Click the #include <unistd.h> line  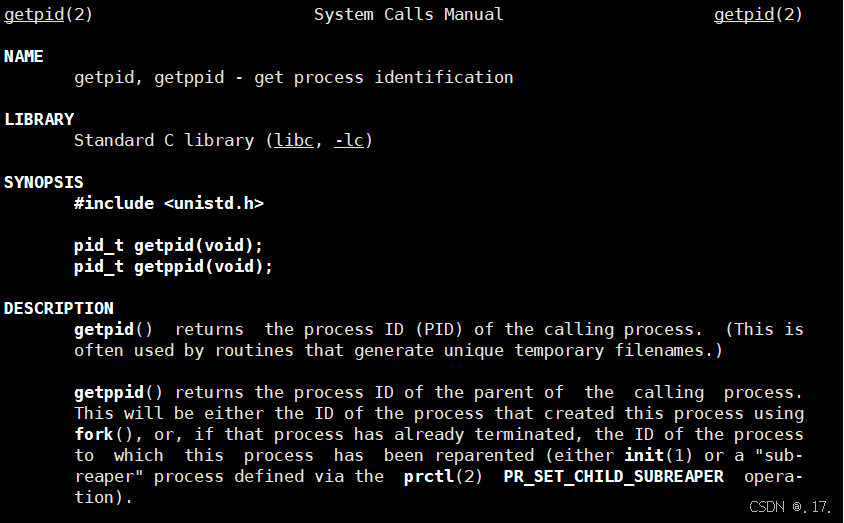(x=169, y=203)
